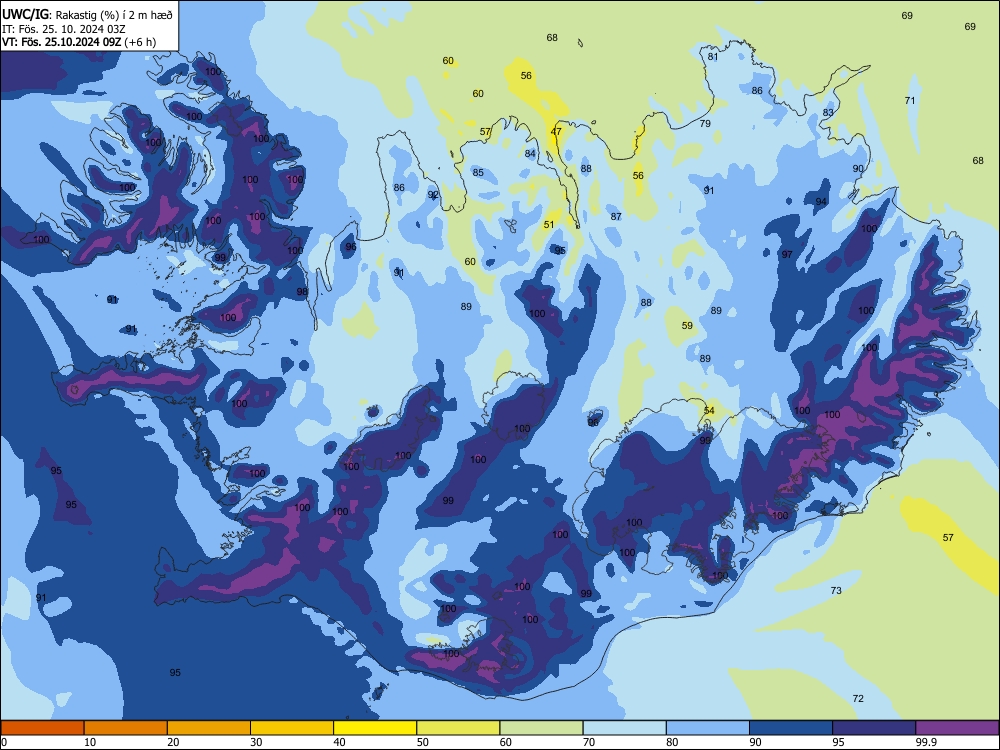Click the humidity value '47' on the map
The image size is (1000, 750).
click(x=556, y=132)
